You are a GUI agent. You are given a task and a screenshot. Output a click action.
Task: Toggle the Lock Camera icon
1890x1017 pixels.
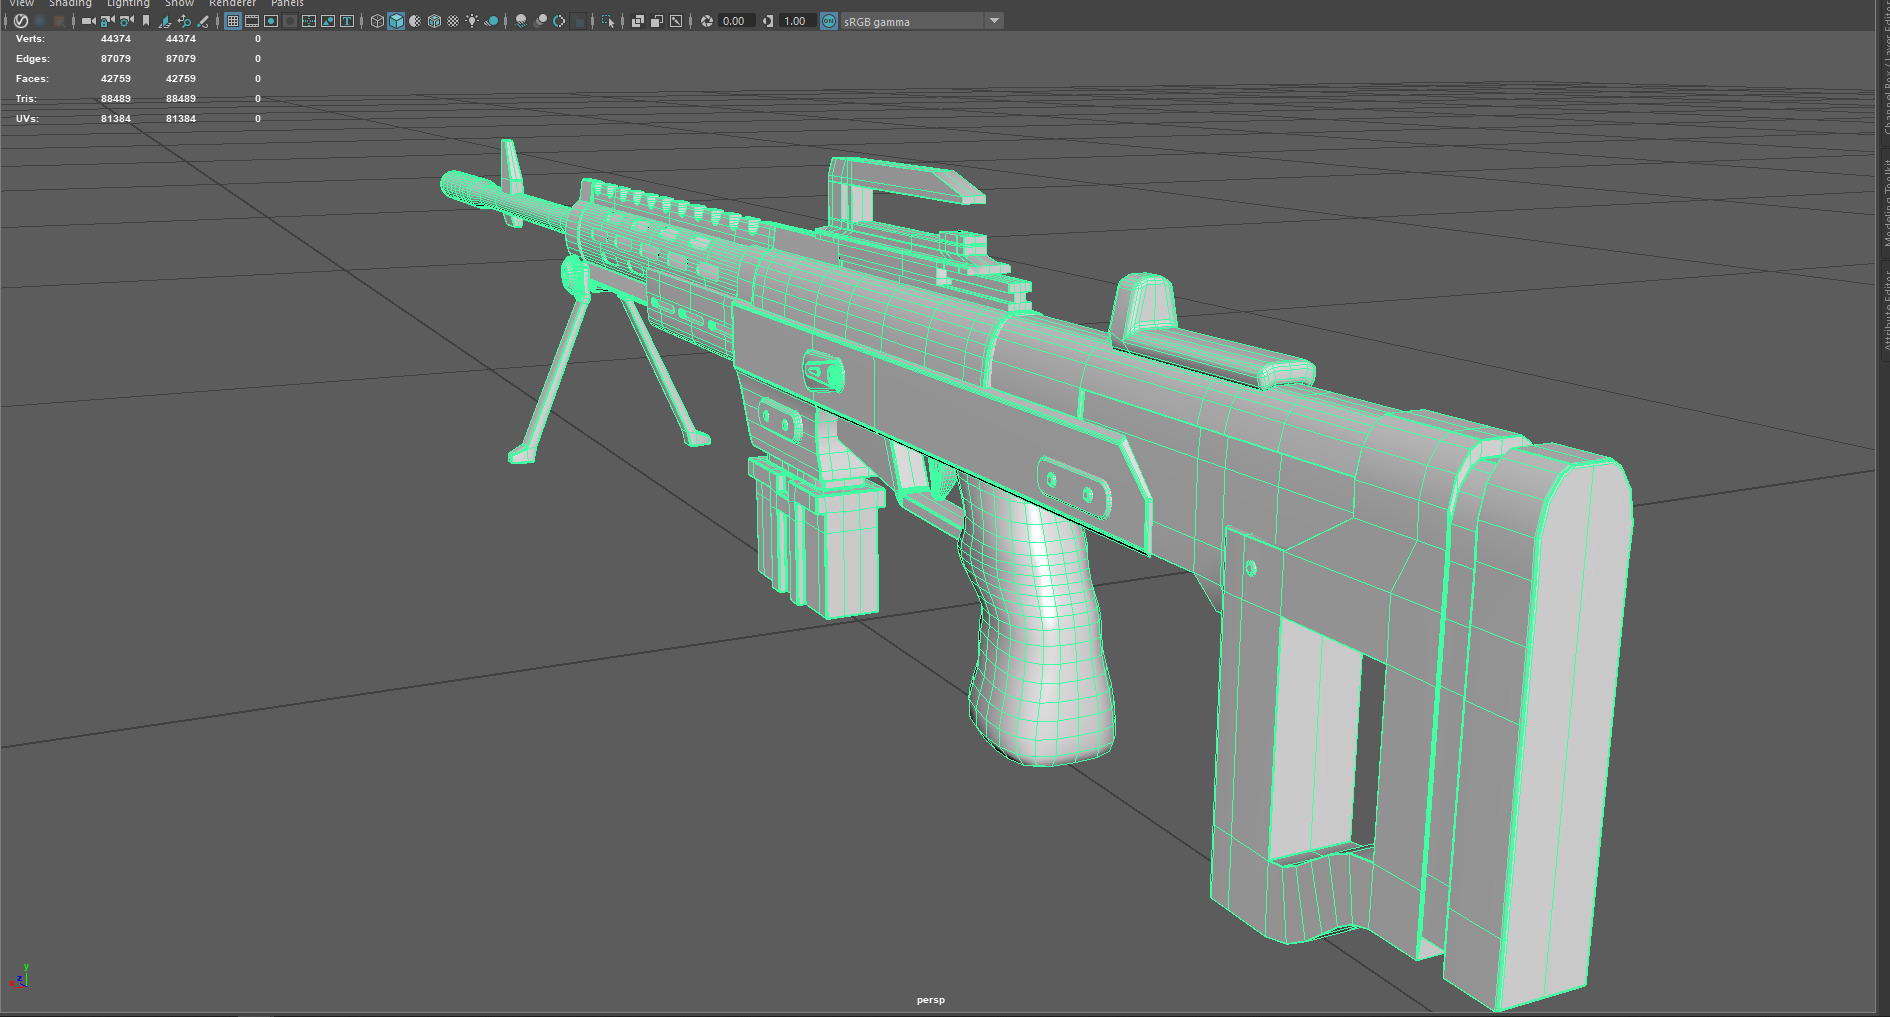(x=107, y=21)
